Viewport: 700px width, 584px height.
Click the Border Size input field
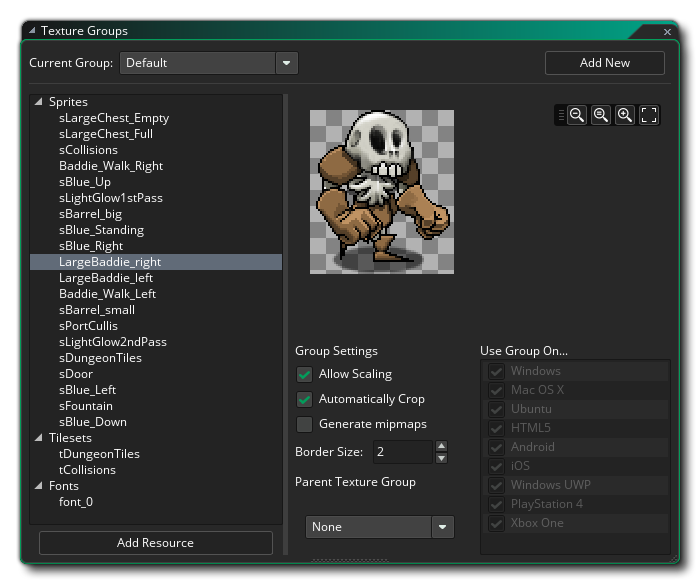[x=404, y=452]
